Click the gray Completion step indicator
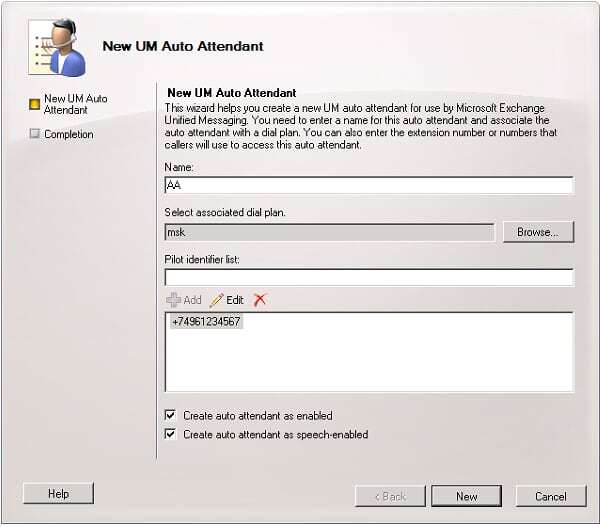The width and height of the screenshot is (600, 527). [x=34, y=134]
